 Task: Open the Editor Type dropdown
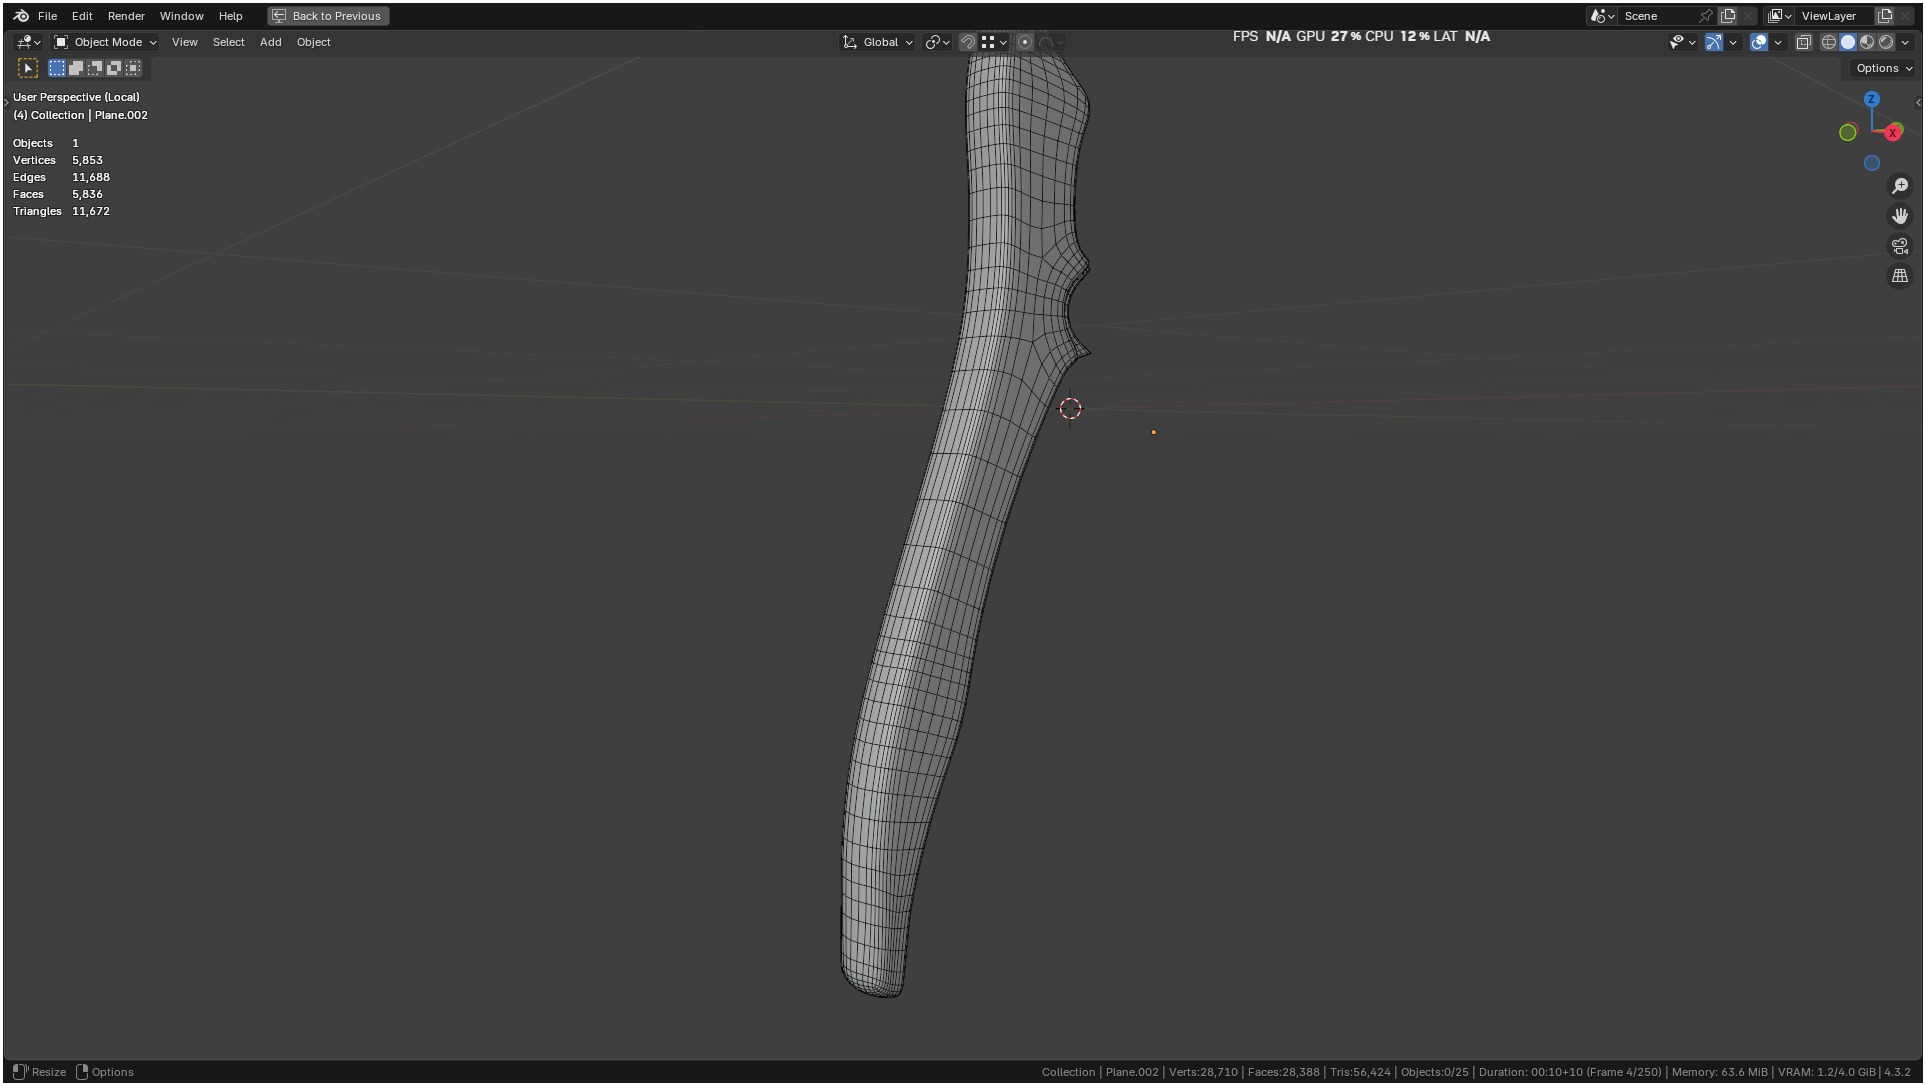tap(28, 42)
